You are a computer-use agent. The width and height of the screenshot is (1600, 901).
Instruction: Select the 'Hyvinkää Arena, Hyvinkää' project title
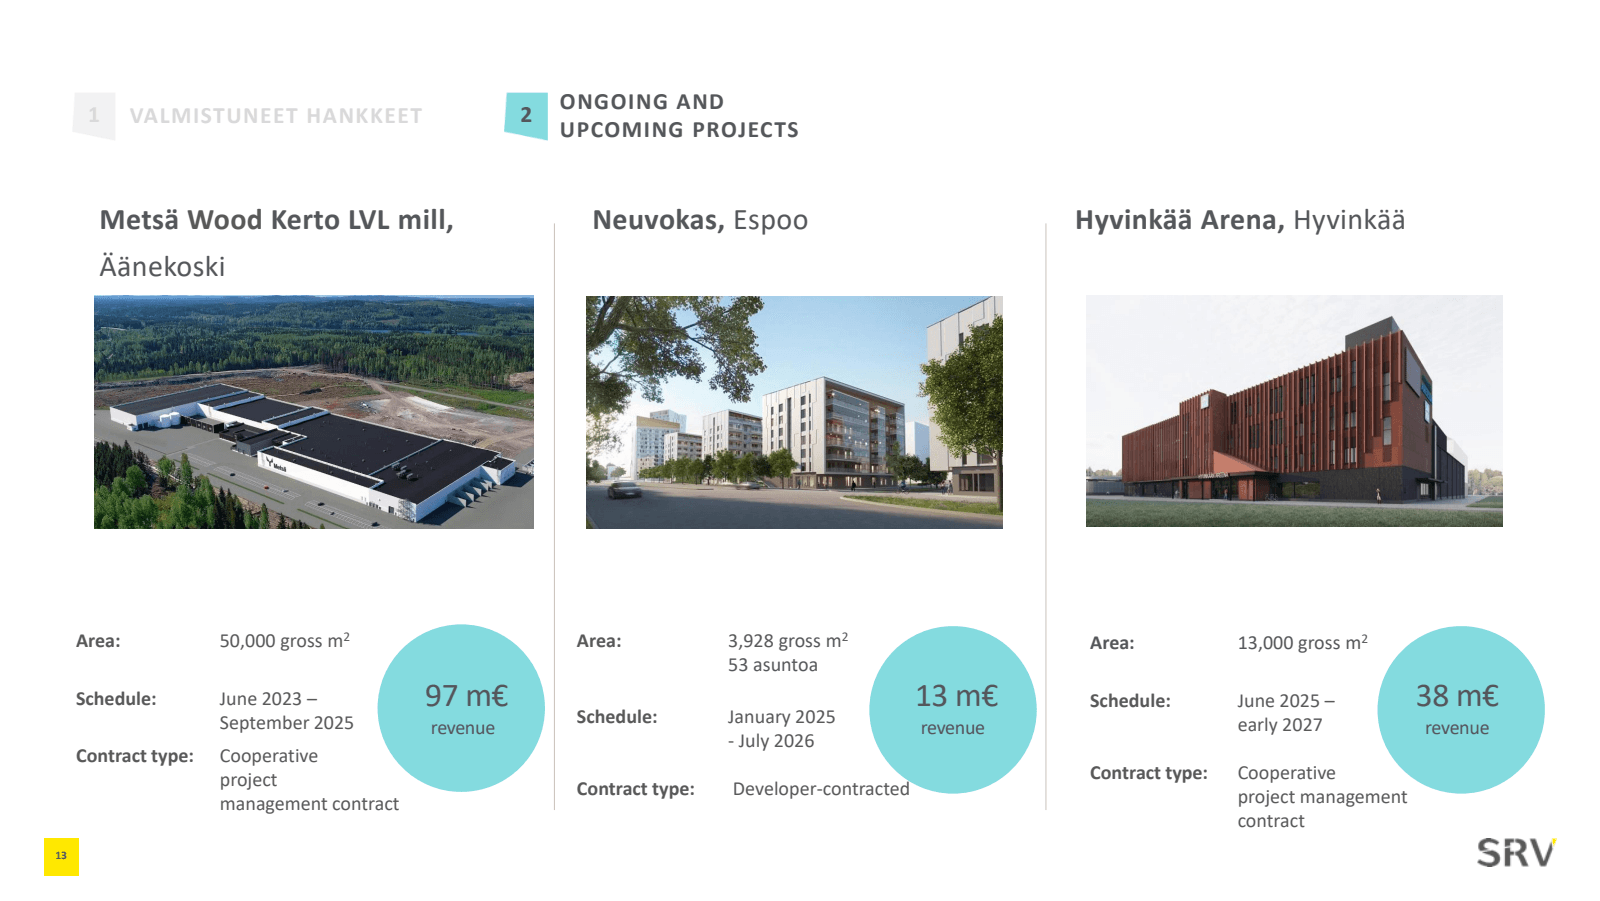(1240, 220)
